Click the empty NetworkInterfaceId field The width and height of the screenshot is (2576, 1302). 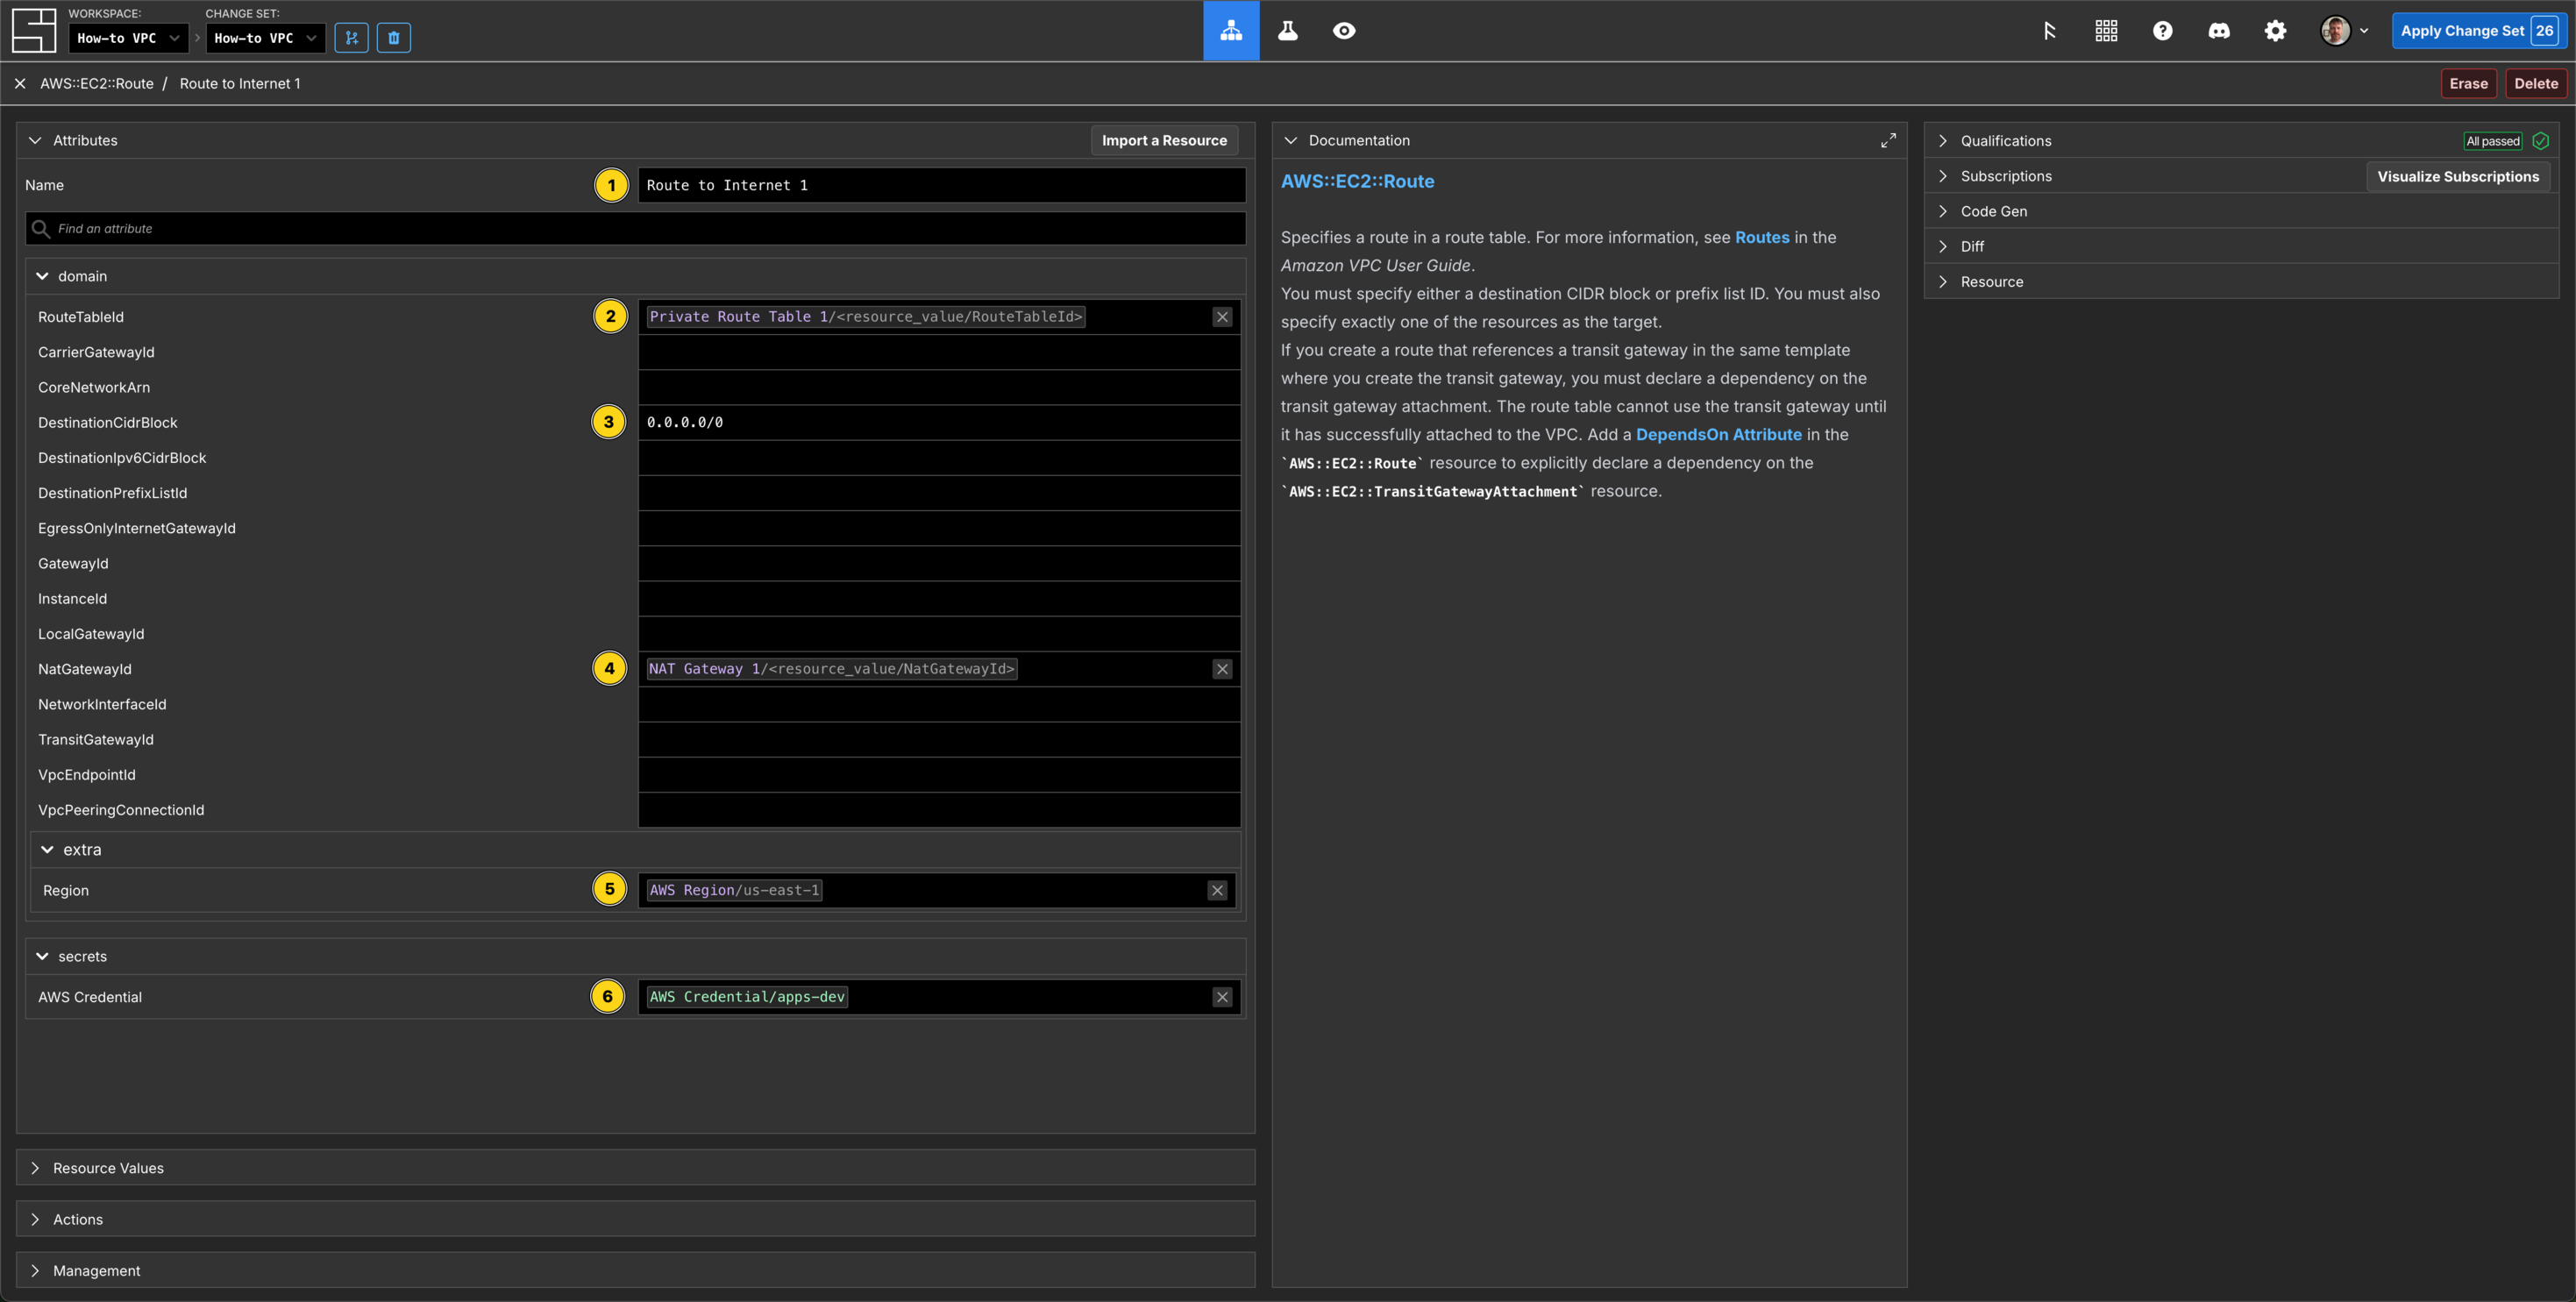click(939, 705)
